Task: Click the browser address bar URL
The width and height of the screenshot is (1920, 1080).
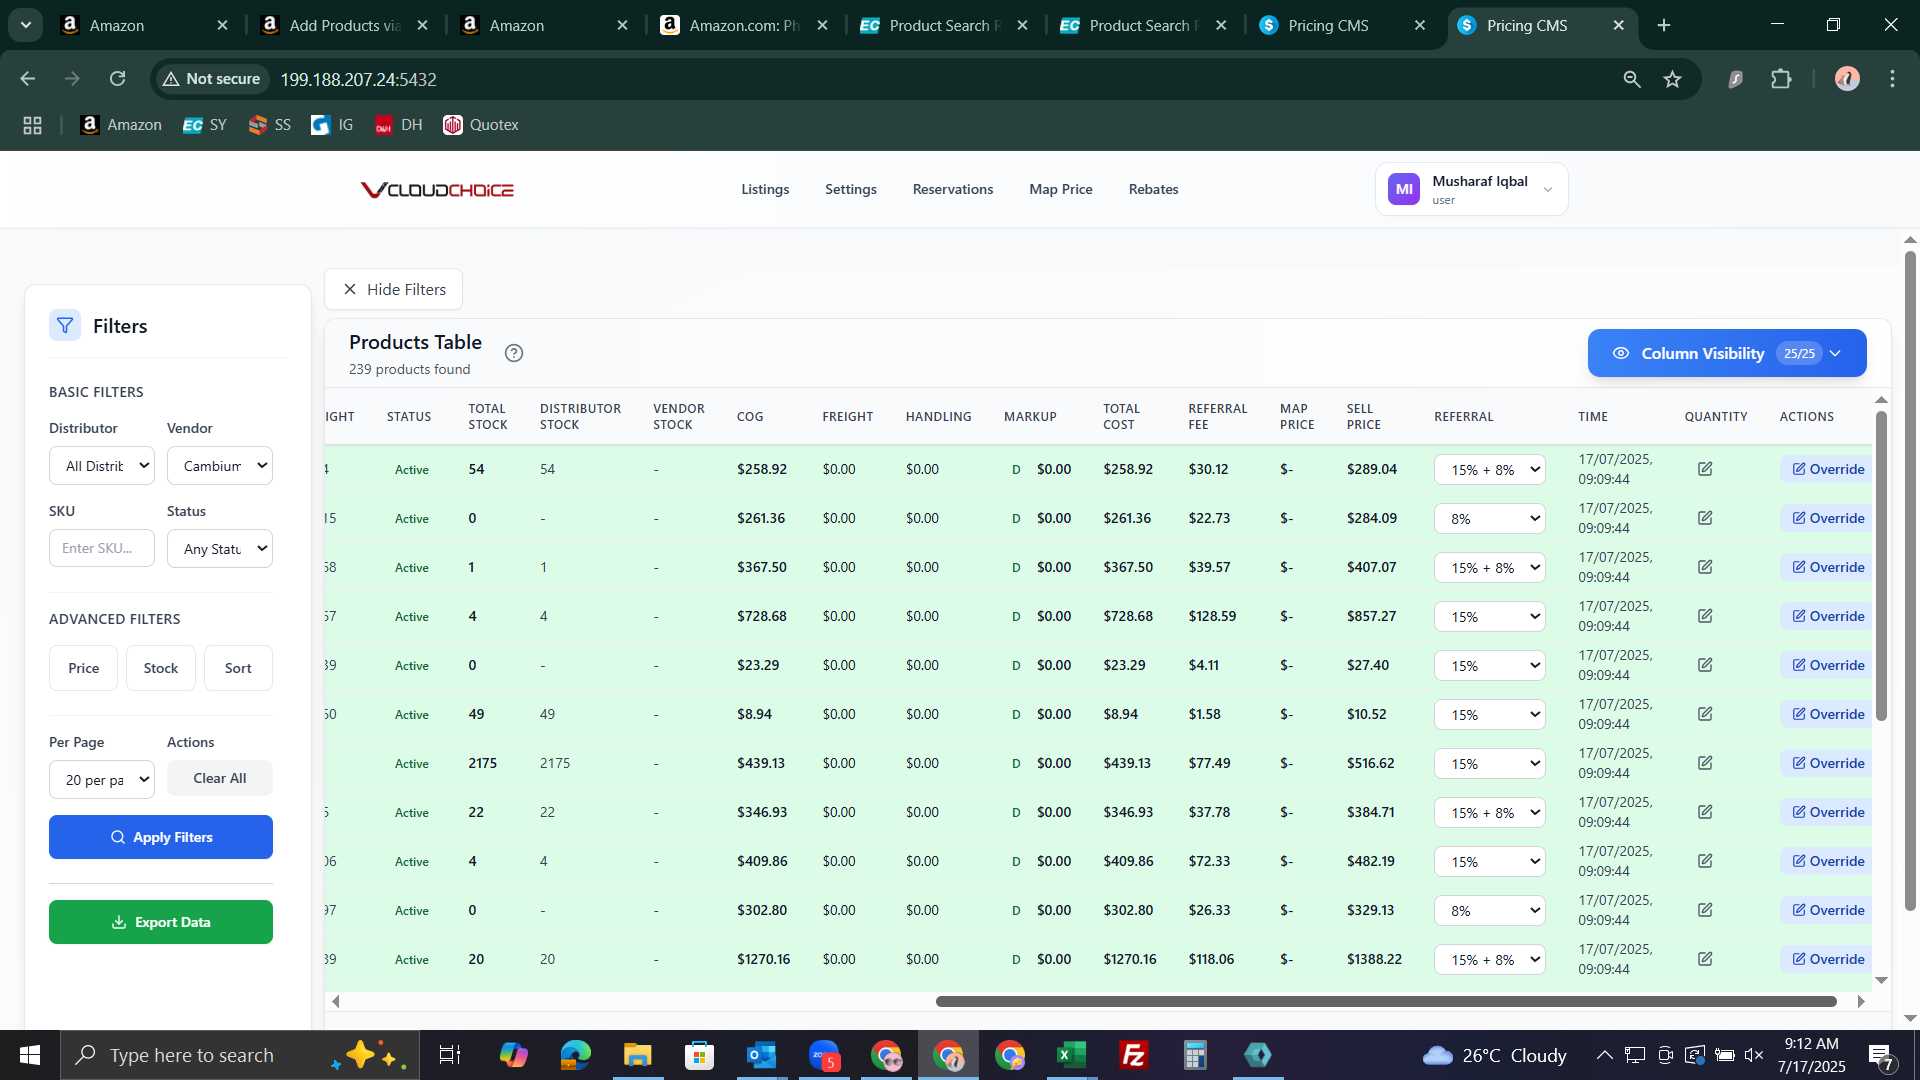Action: [x=358, y=79]
